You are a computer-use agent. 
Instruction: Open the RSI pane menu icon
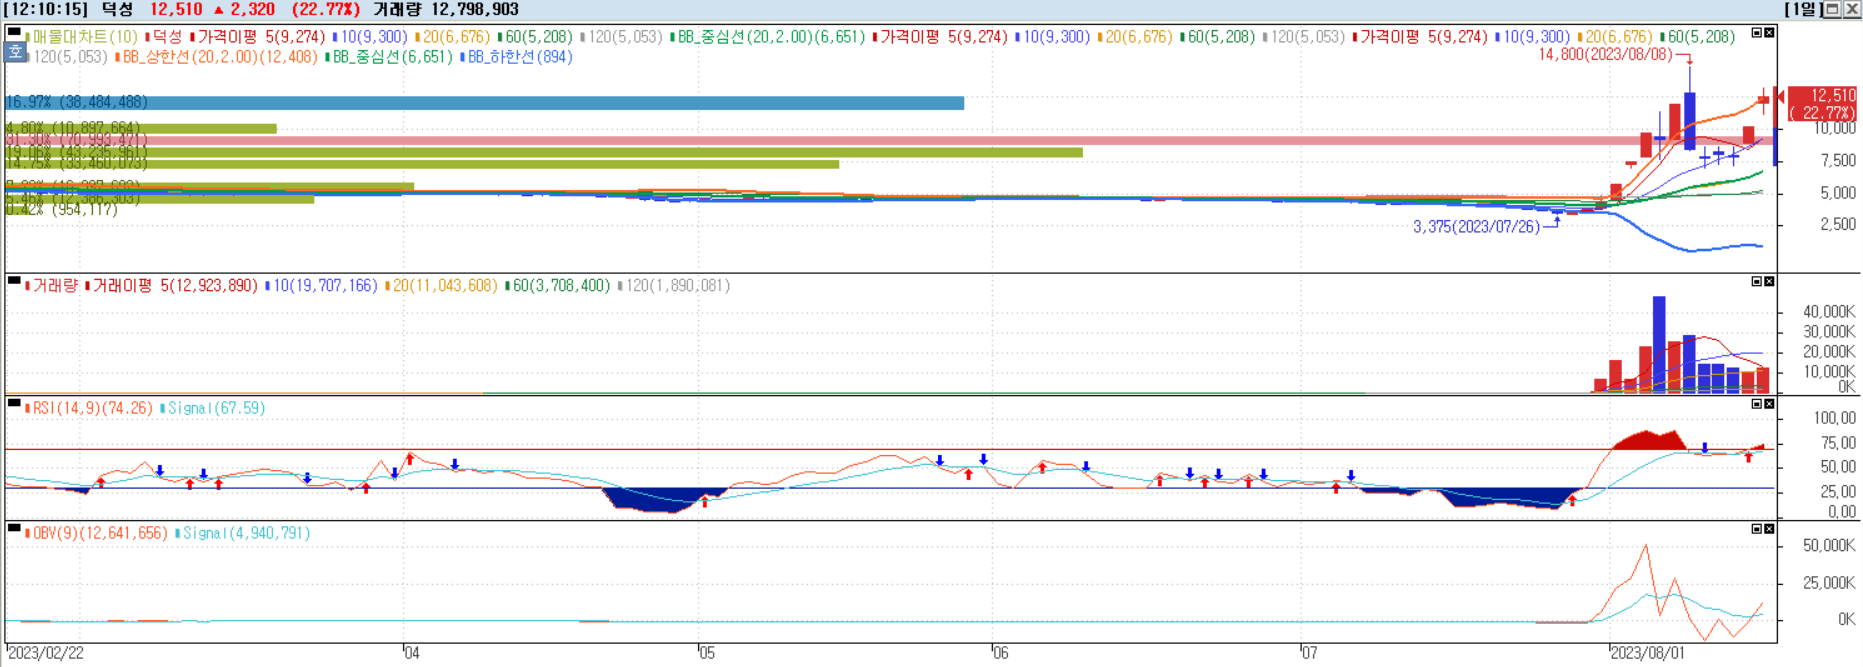click(x=14, y=403)
